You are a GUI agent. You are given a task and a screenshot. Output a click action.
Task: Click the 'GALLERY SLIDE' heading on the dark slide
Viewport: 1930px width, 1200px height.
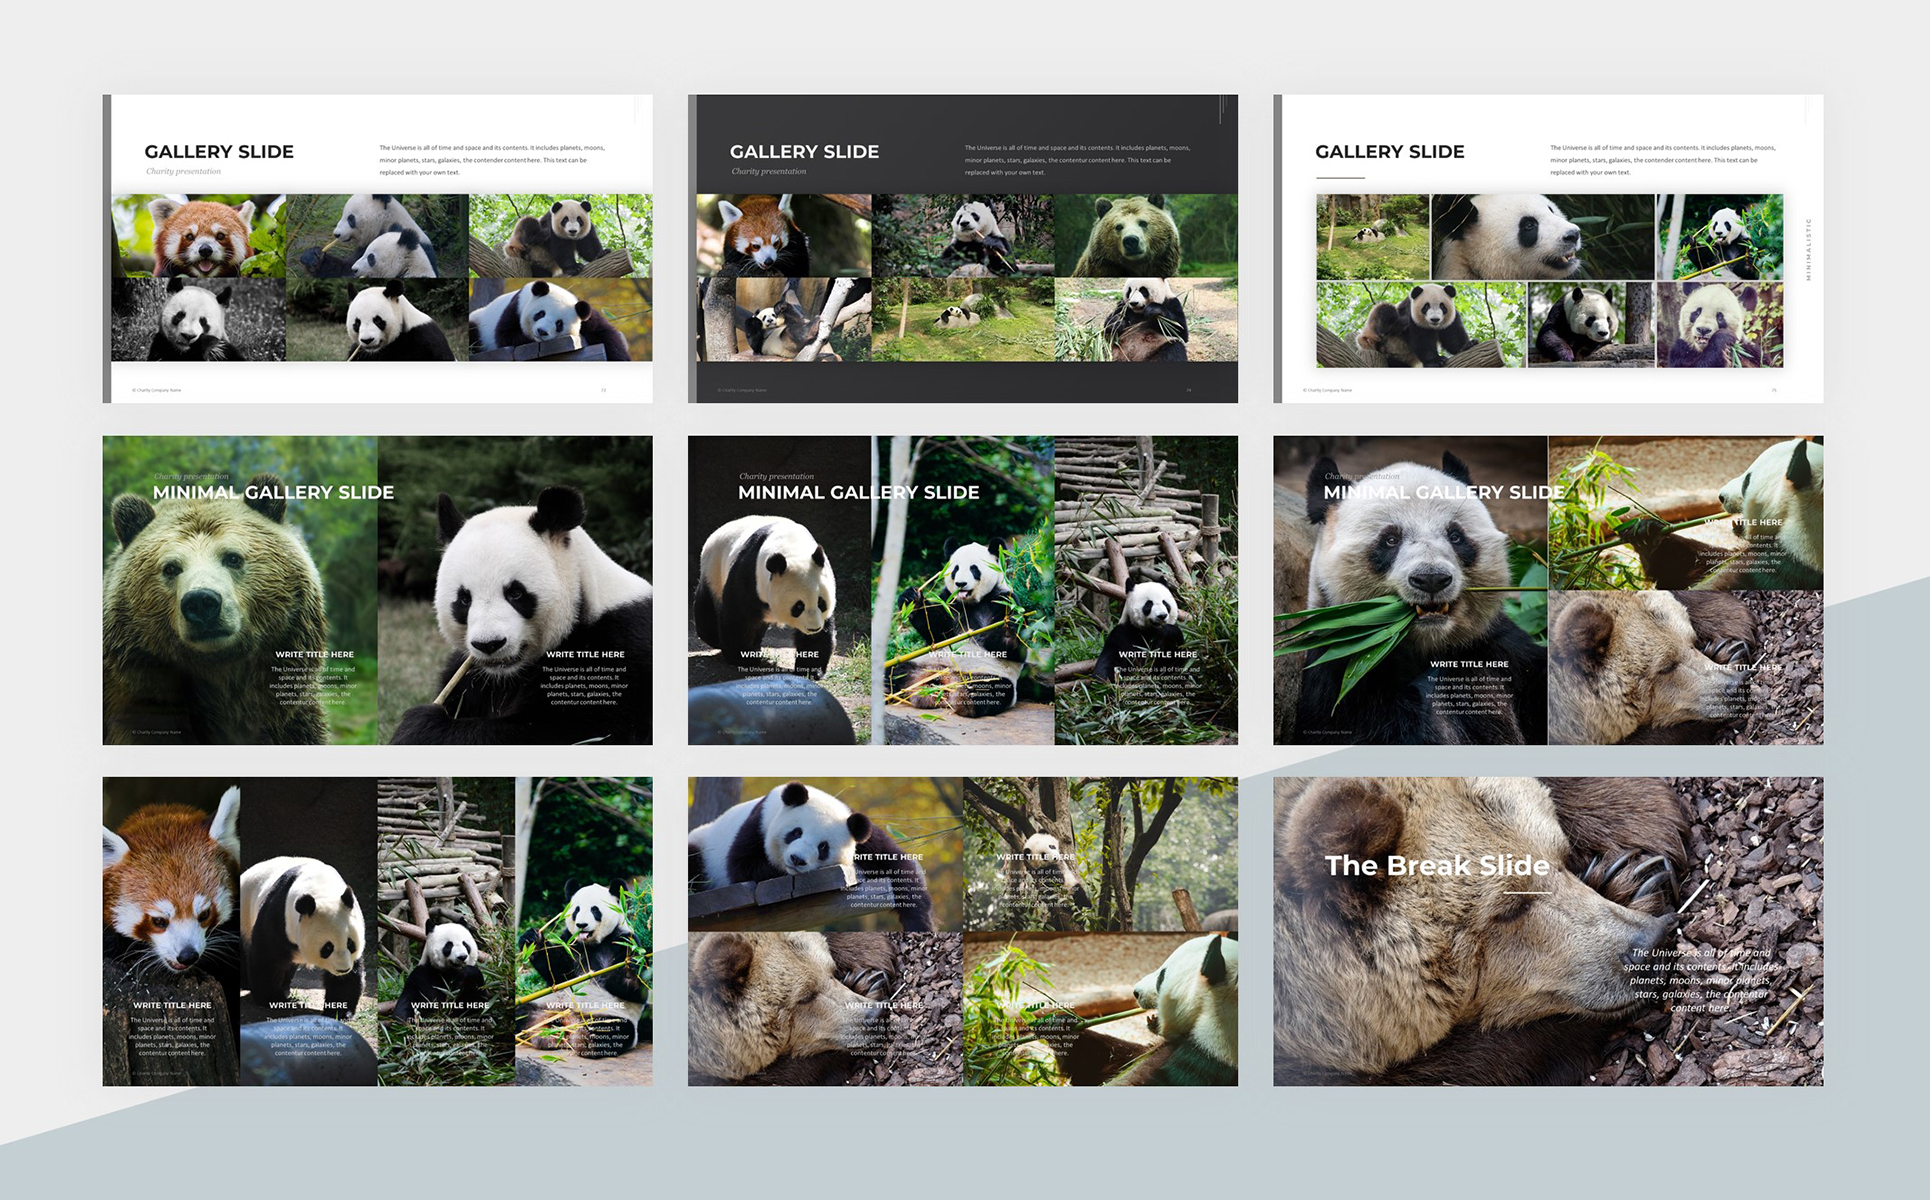pyautogui.click(x=804, y=152)
